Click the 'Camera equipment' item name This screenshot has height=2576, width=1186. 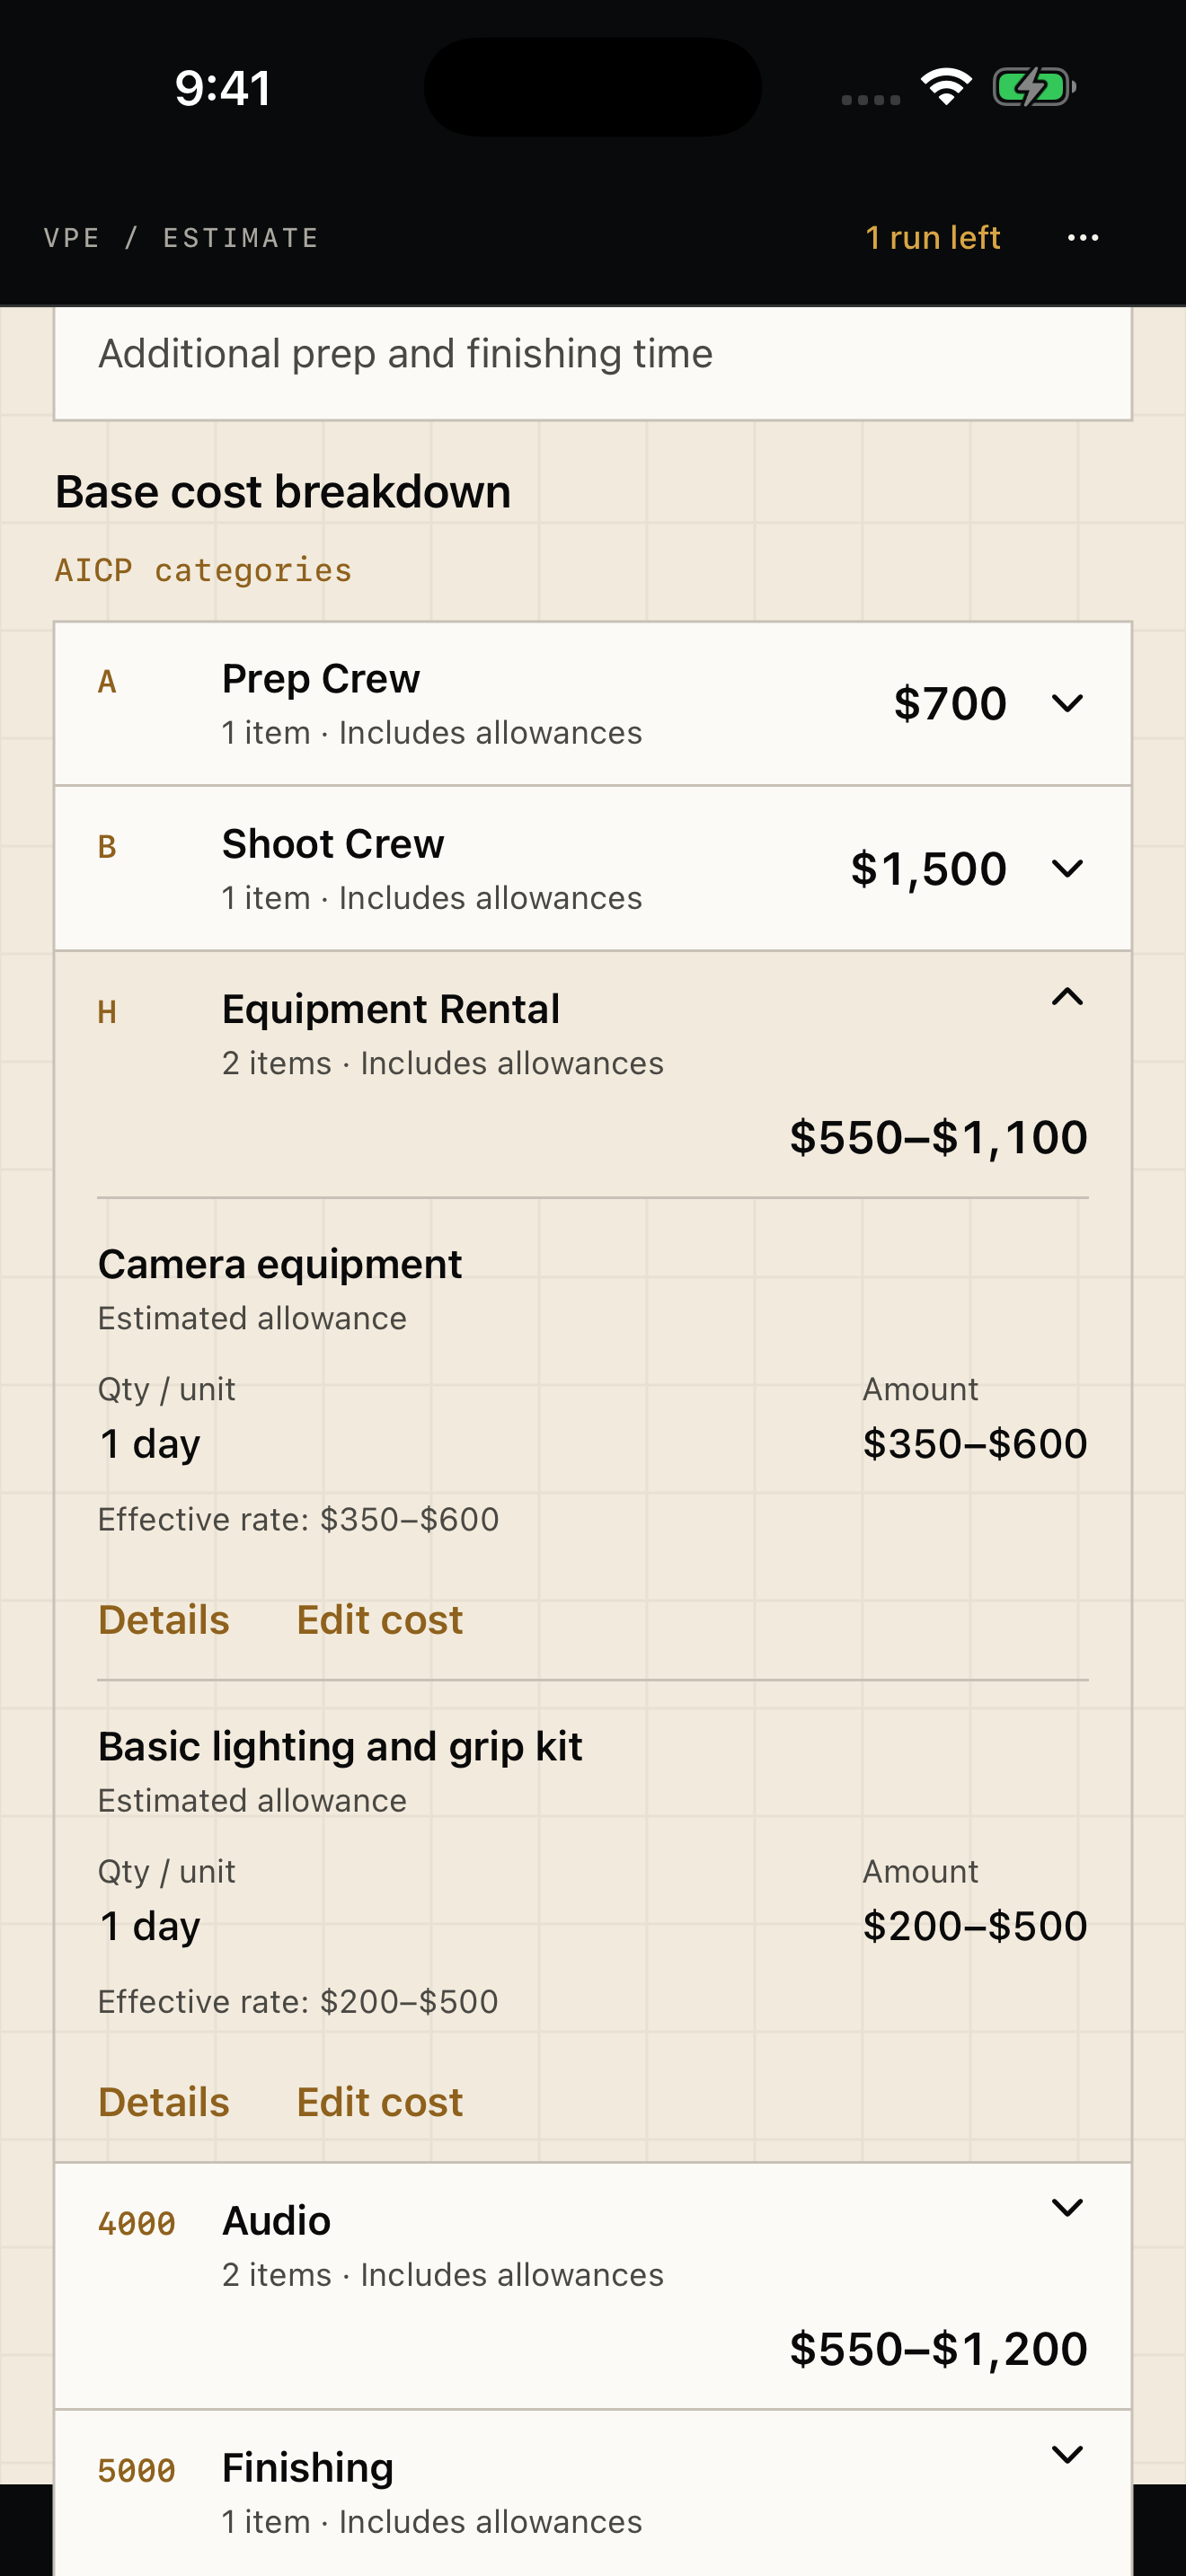[x=280, y=1264]
